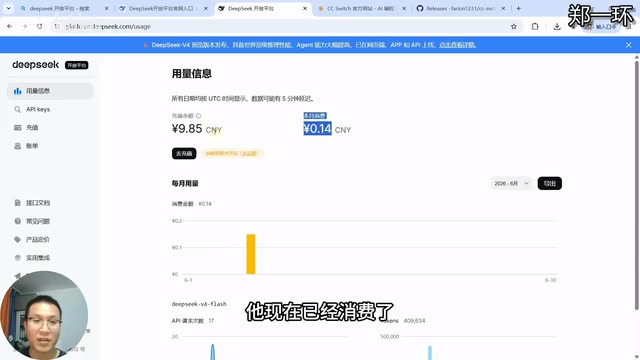This screenshot has width=640, height=360.
Task: Click the deepseek logo
Action: [36, 64]
